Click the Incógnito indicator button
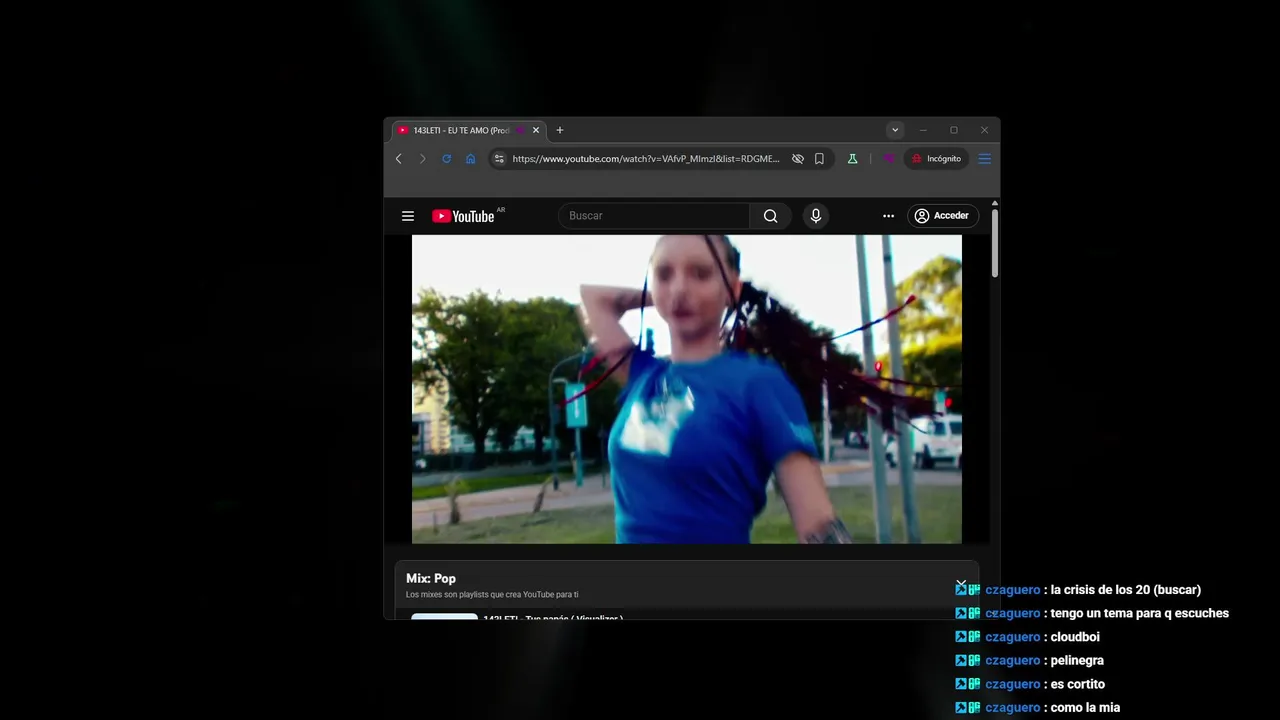Image resolution: width=1280 pixels, height=720 pixels. tap(936, 159)
